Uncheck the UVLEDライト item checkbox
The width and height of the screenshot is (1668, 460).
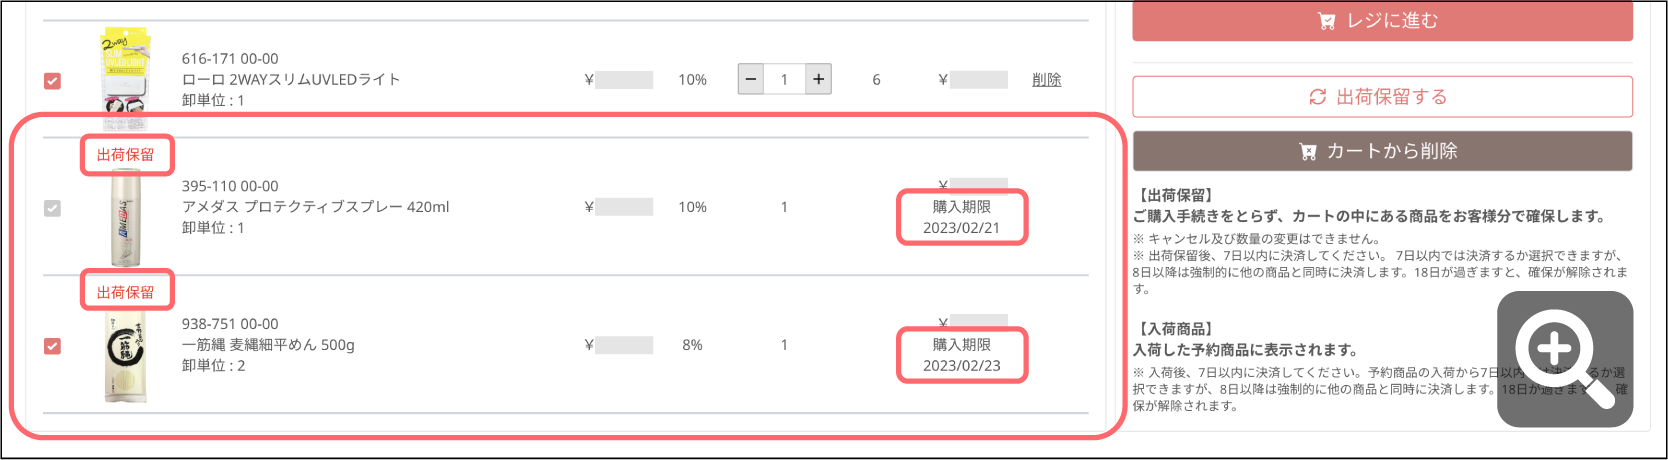tap(53, 80)
